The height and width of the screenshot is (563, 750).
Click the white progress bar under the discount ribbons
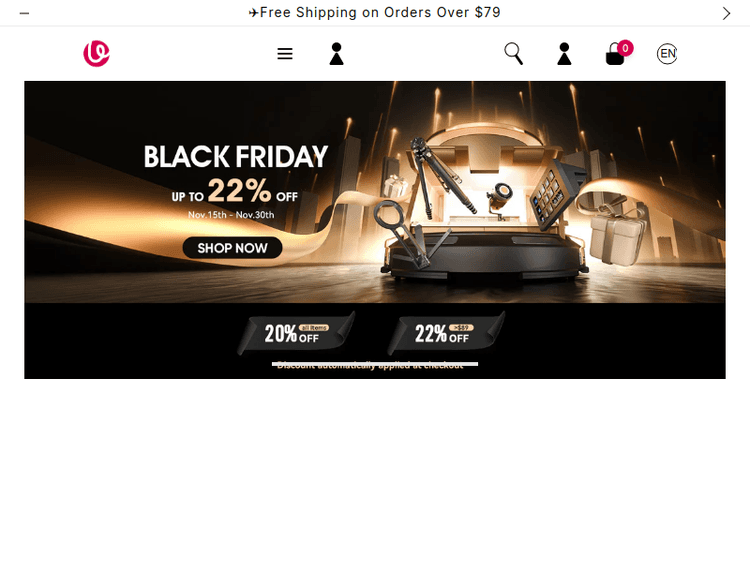pyautogui.click(x=375, y=364)
